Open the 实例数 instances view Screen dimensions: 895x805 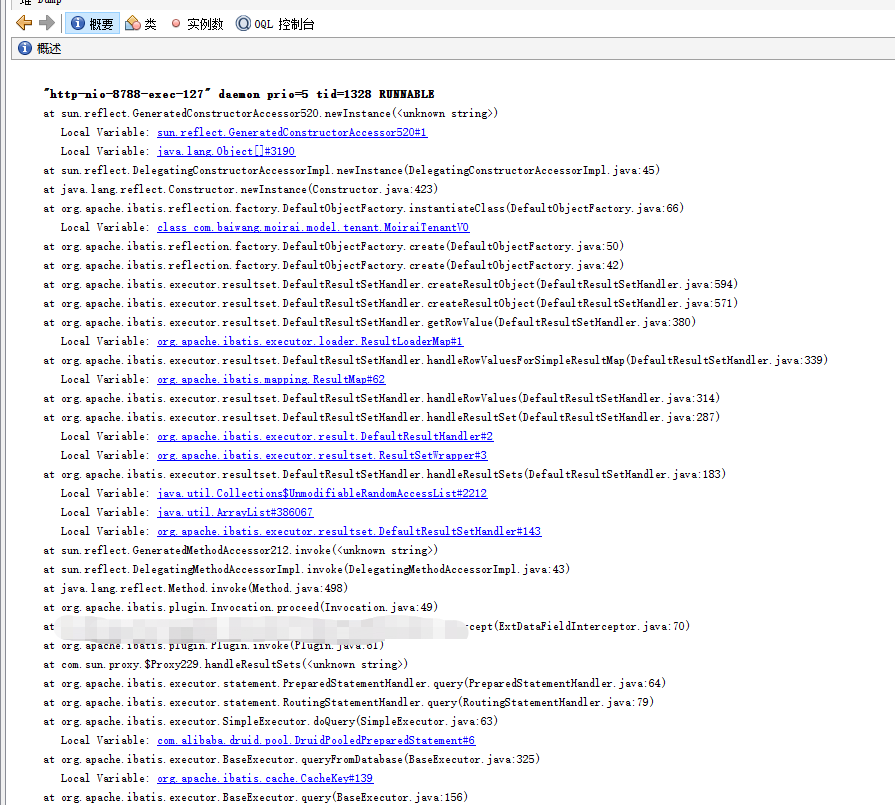[197, 24]
